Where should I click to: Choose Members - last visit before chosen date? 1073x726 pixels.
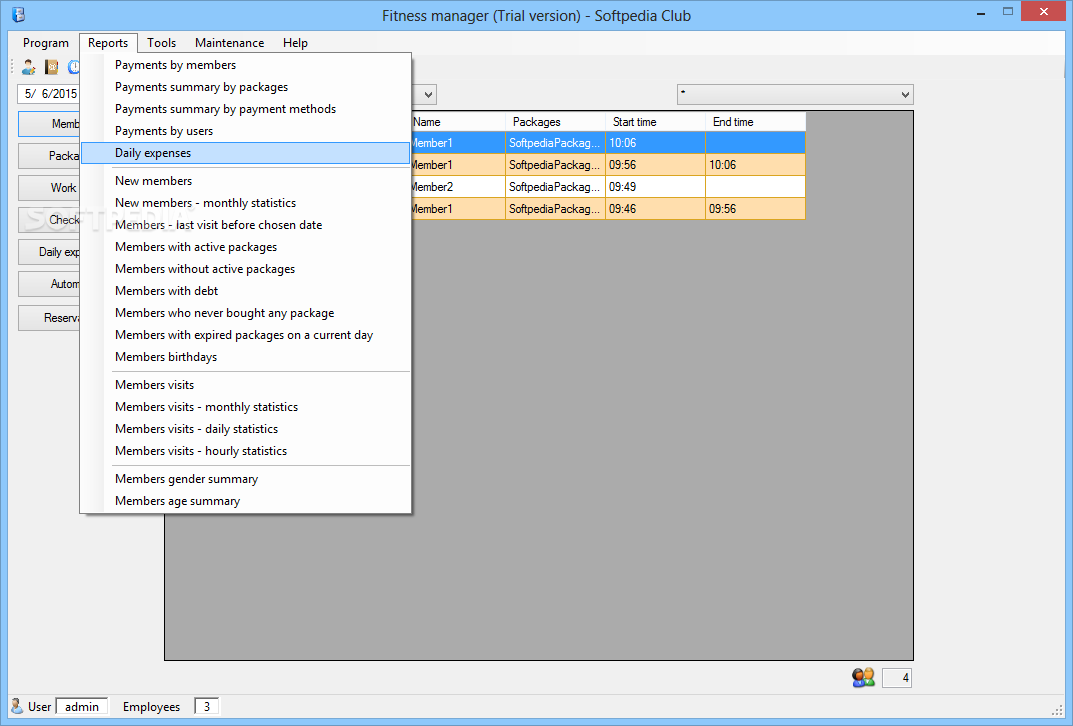(x=246, y=224)
